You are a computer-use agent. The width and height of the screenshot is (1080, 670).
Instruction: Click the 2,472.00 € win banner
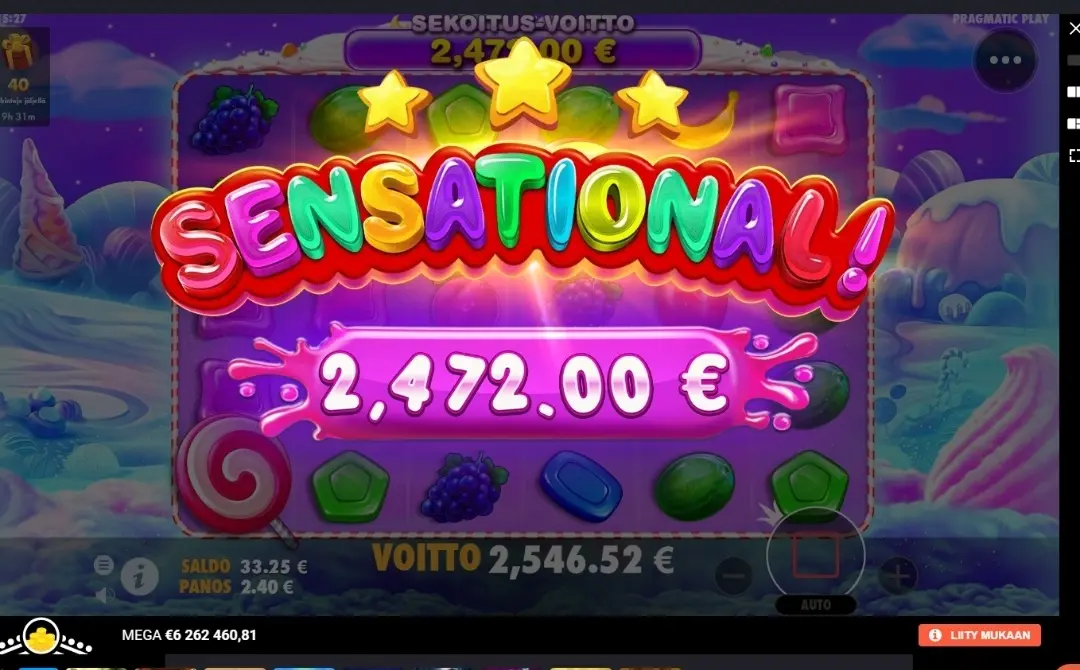point(523,383)
